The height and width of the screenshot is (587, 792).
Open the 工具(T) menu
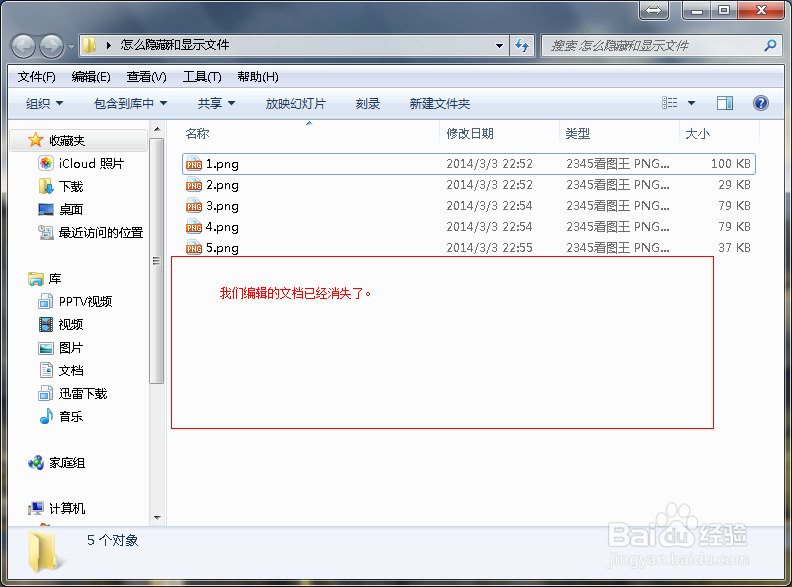pyautogui.click(x=202, y=77)
